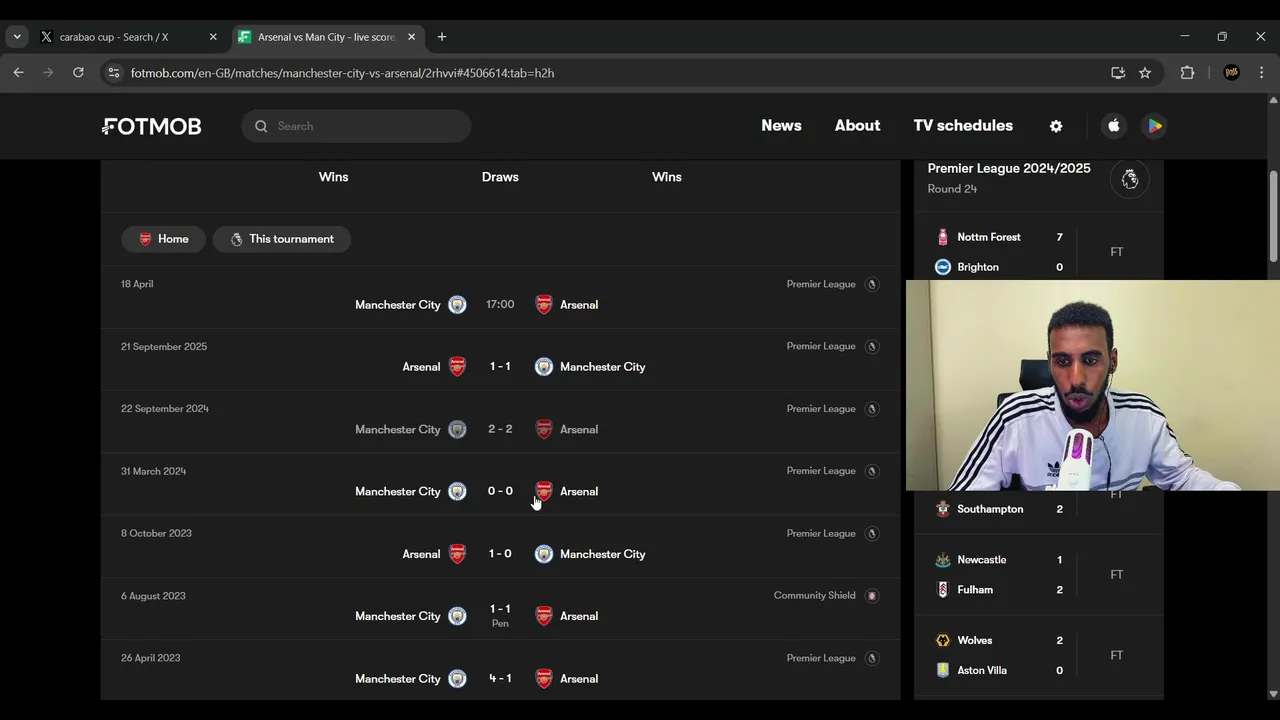Open the browser tab search dropdown
This screenshot has height=720, width=1280.
click(x=17, y=37)
